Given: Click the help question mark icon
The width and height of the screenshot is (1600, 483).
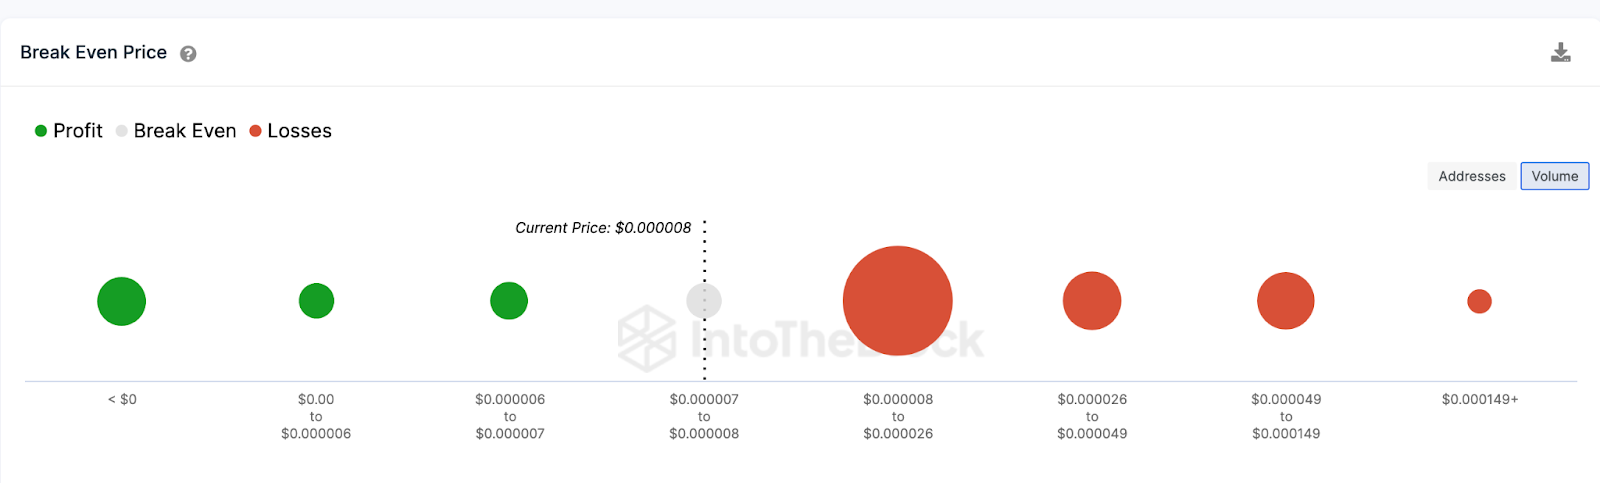Looking at the screenshot, I should [188, 54].
